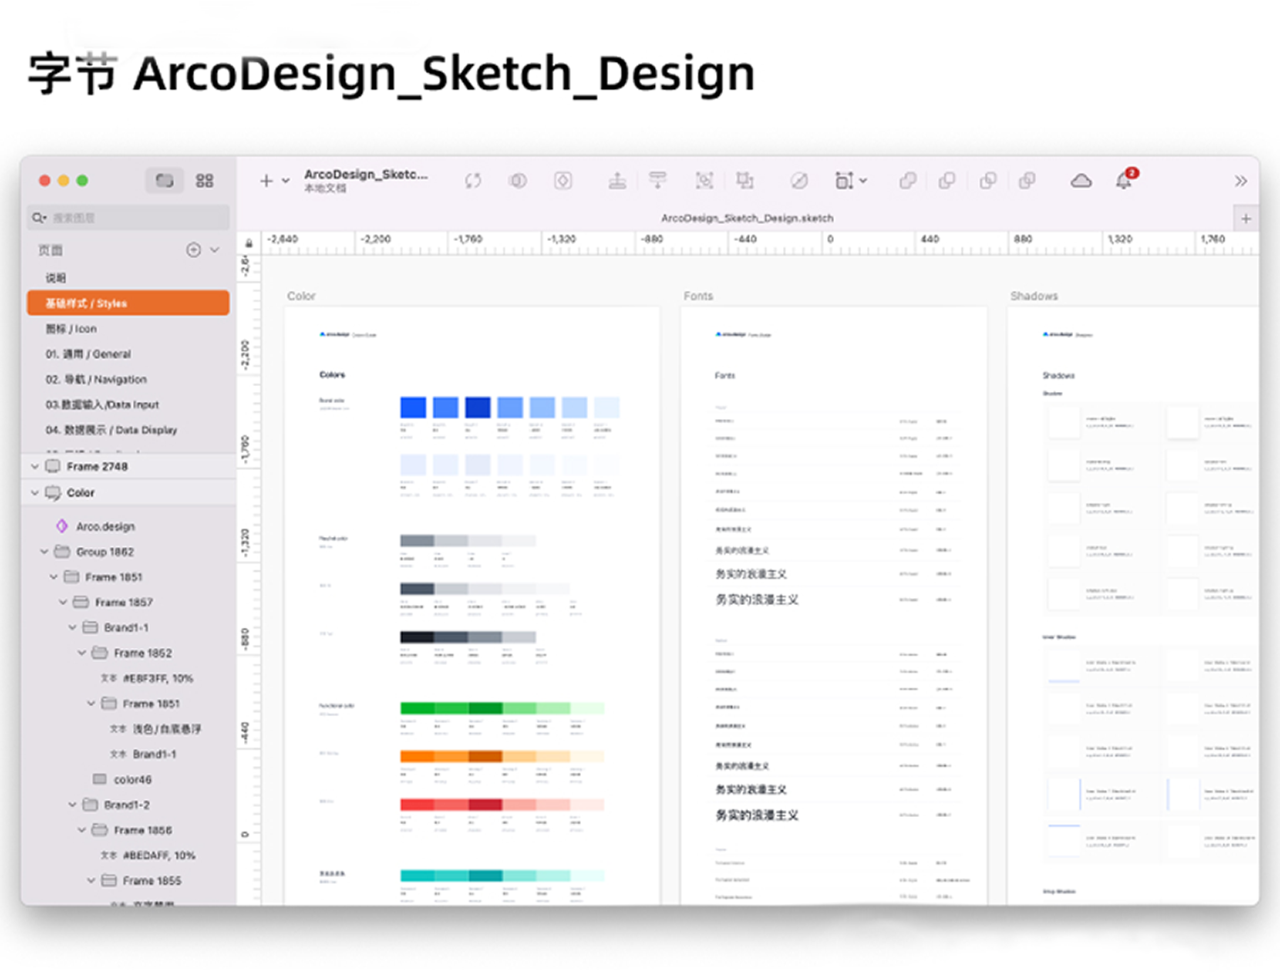The height and width of the screenshot is (972, 1280).
Task: Click the Create Symbol sync icon
Action: click(x=473, y=181)
